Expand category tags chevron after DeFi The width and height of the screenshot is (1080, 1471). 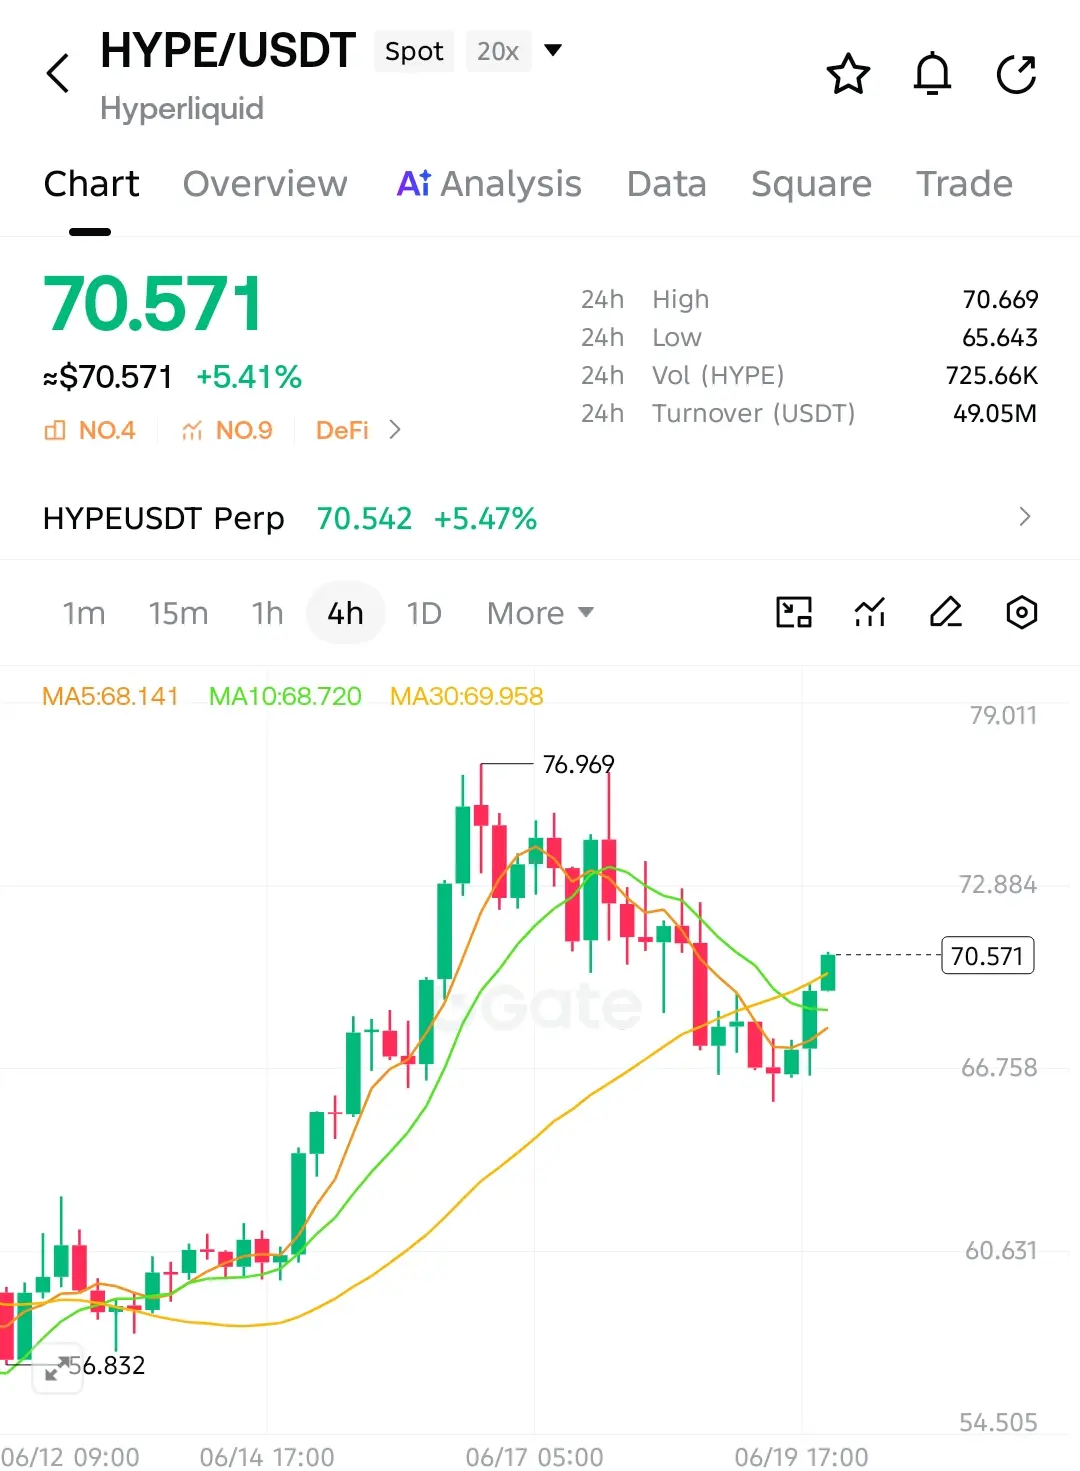click(x=395, y=430)
